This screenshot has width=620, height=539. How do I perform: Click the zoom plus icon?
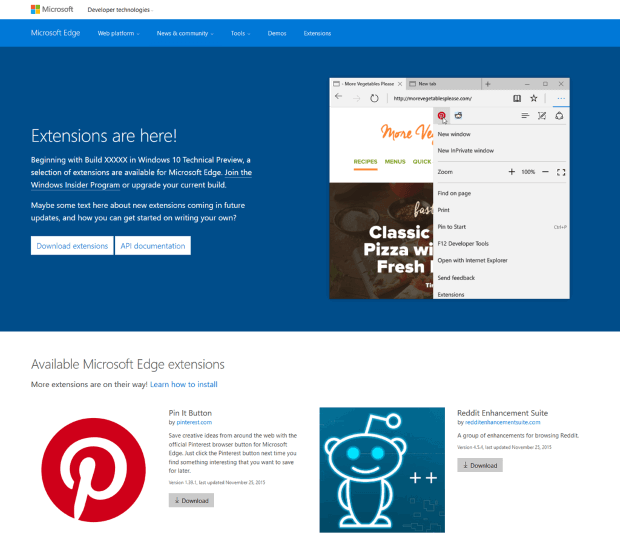click(512, 172)
